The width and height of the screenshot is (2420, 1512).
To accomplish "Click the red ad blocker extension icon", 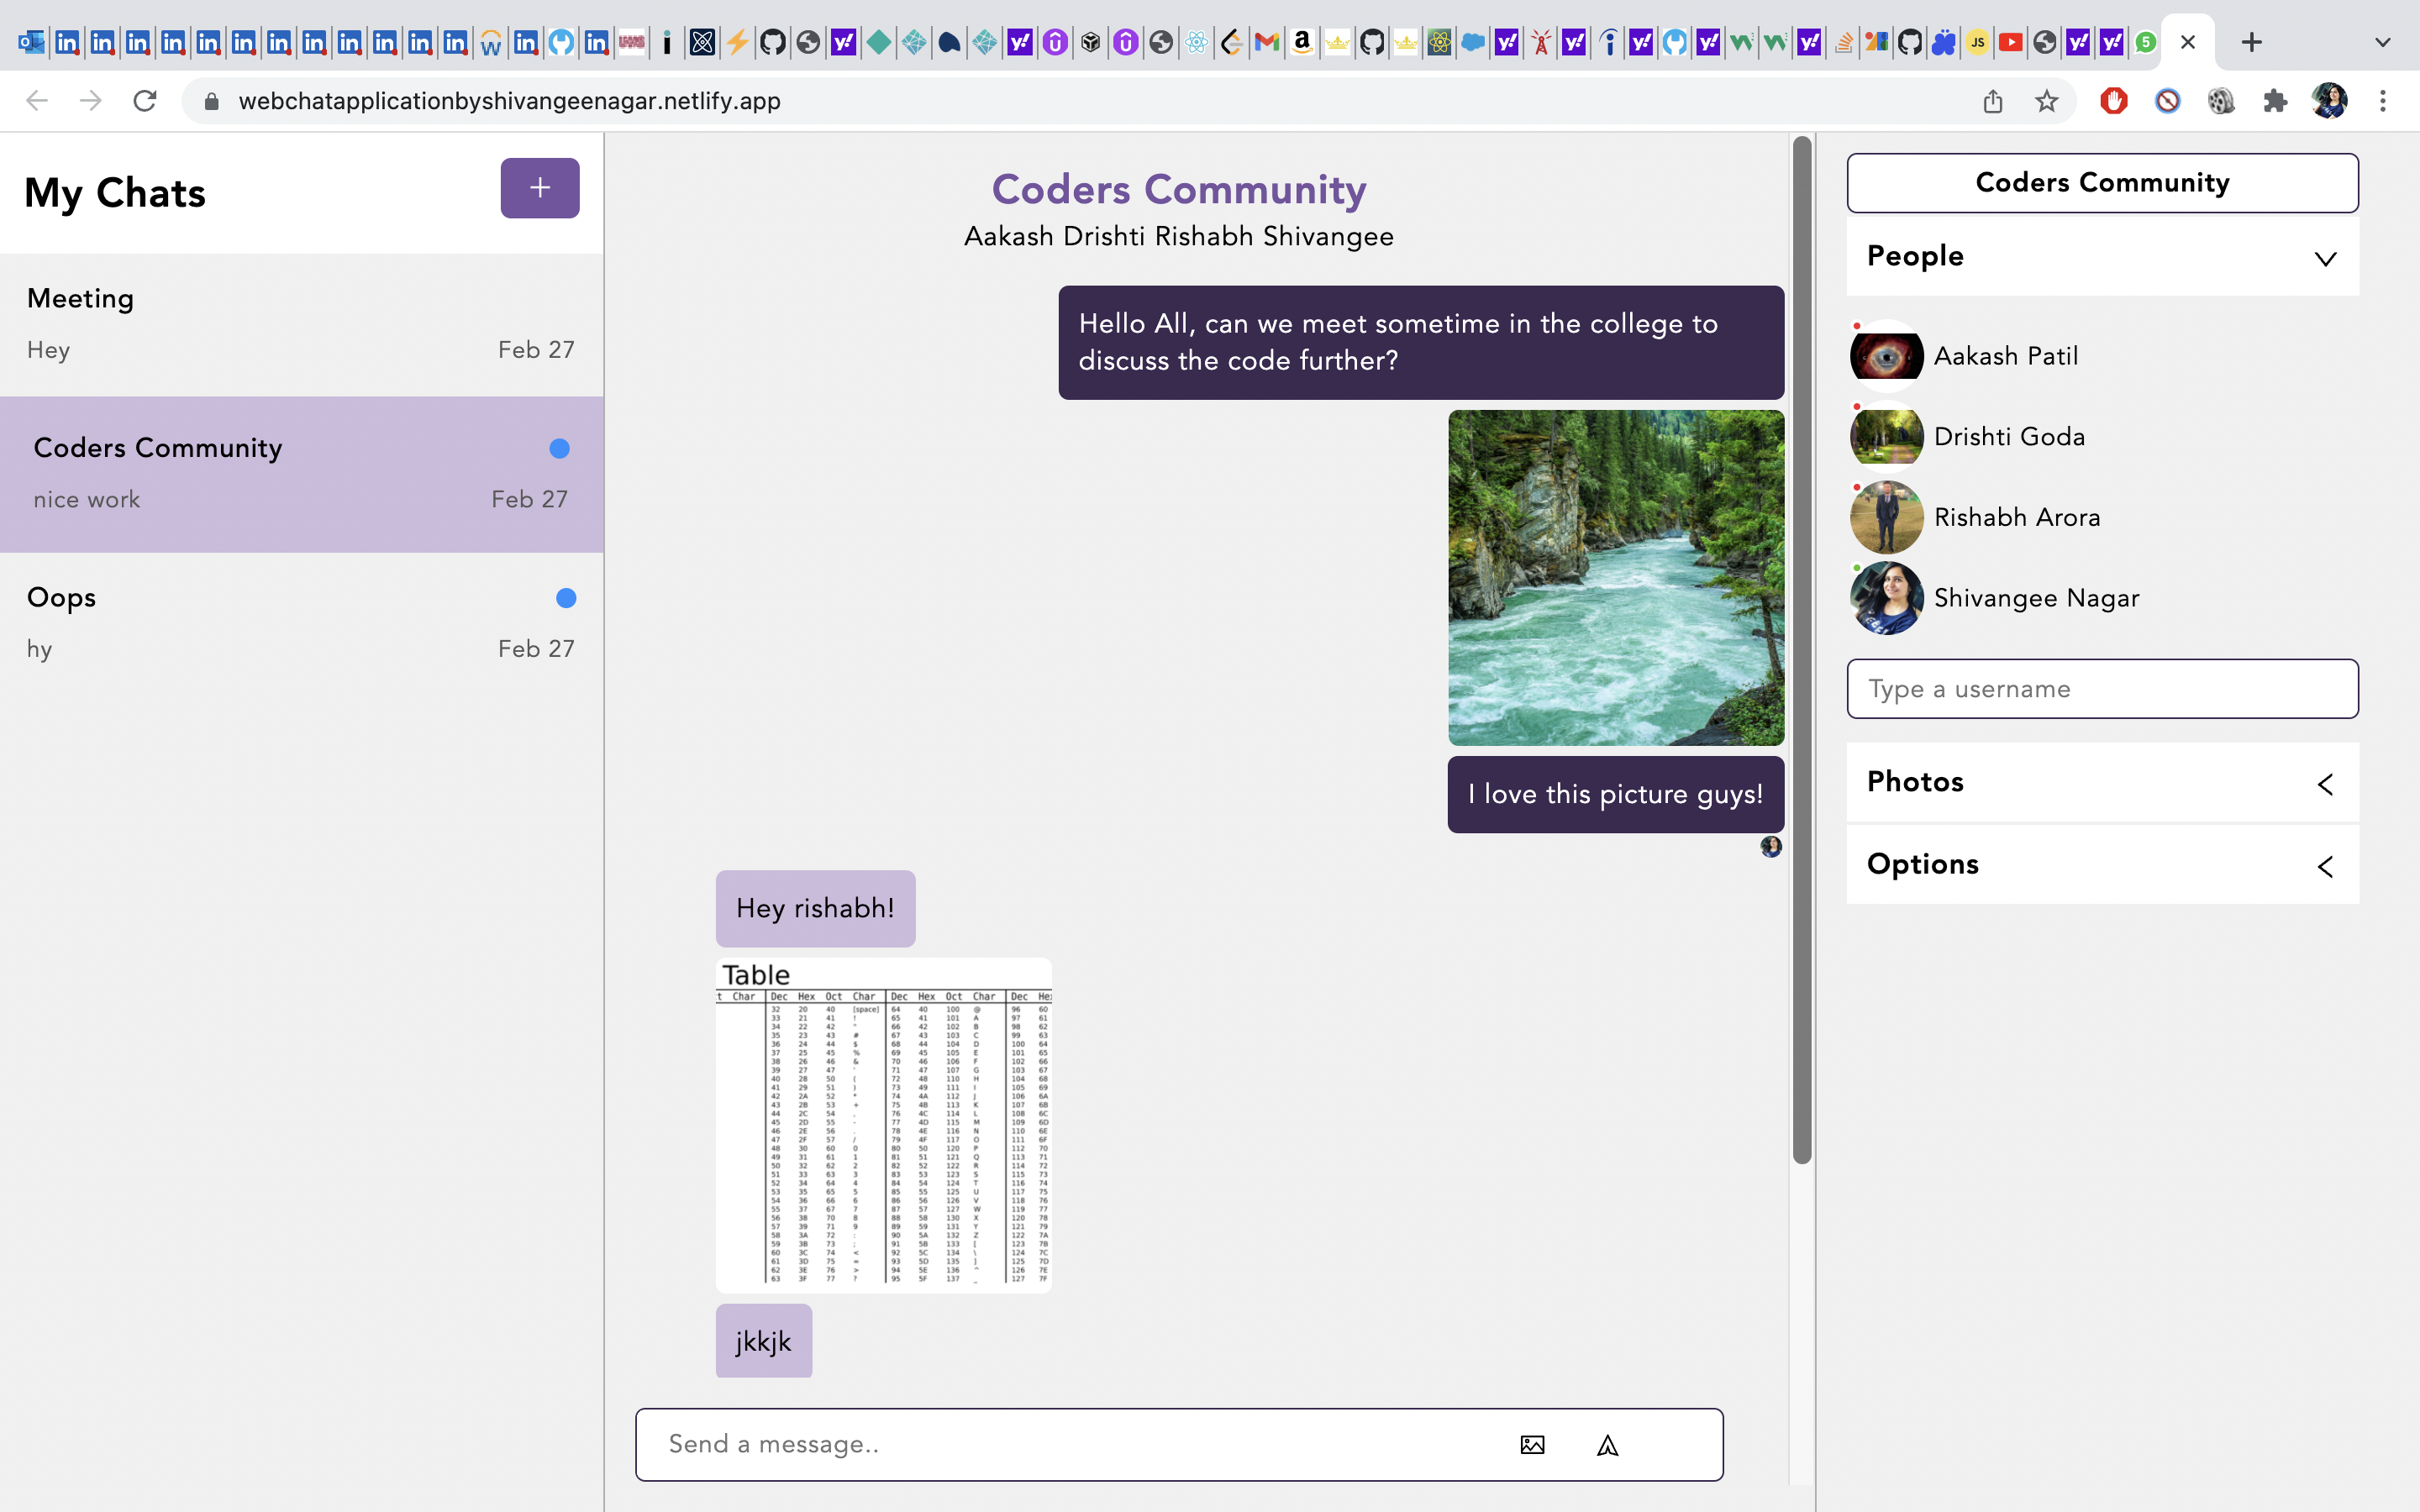I will click(2113, 101).
